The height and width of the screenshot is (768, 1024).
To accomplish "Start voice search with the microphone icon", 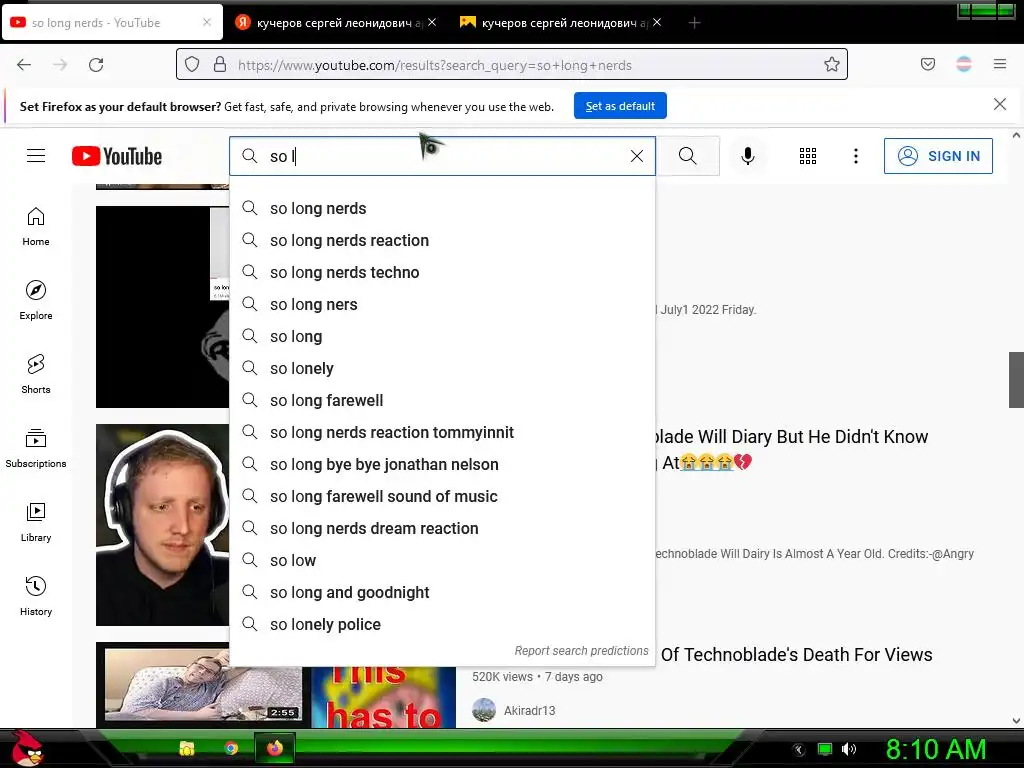I will pyautogui.click(x=748, y=155).
